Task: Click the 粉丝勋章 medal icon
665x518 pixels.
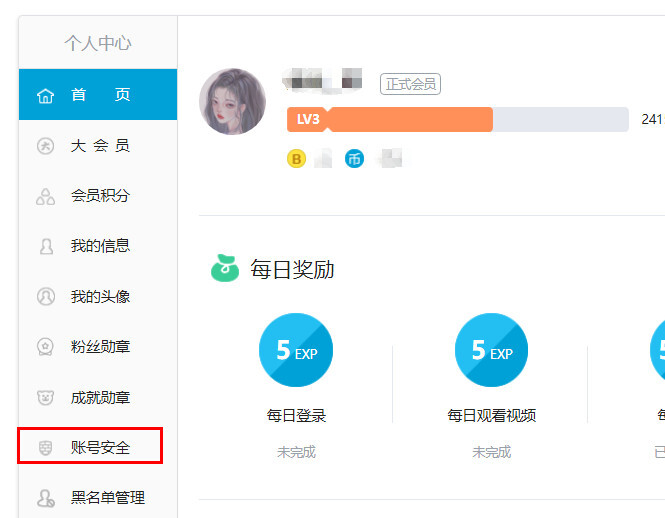Action: 45,347
